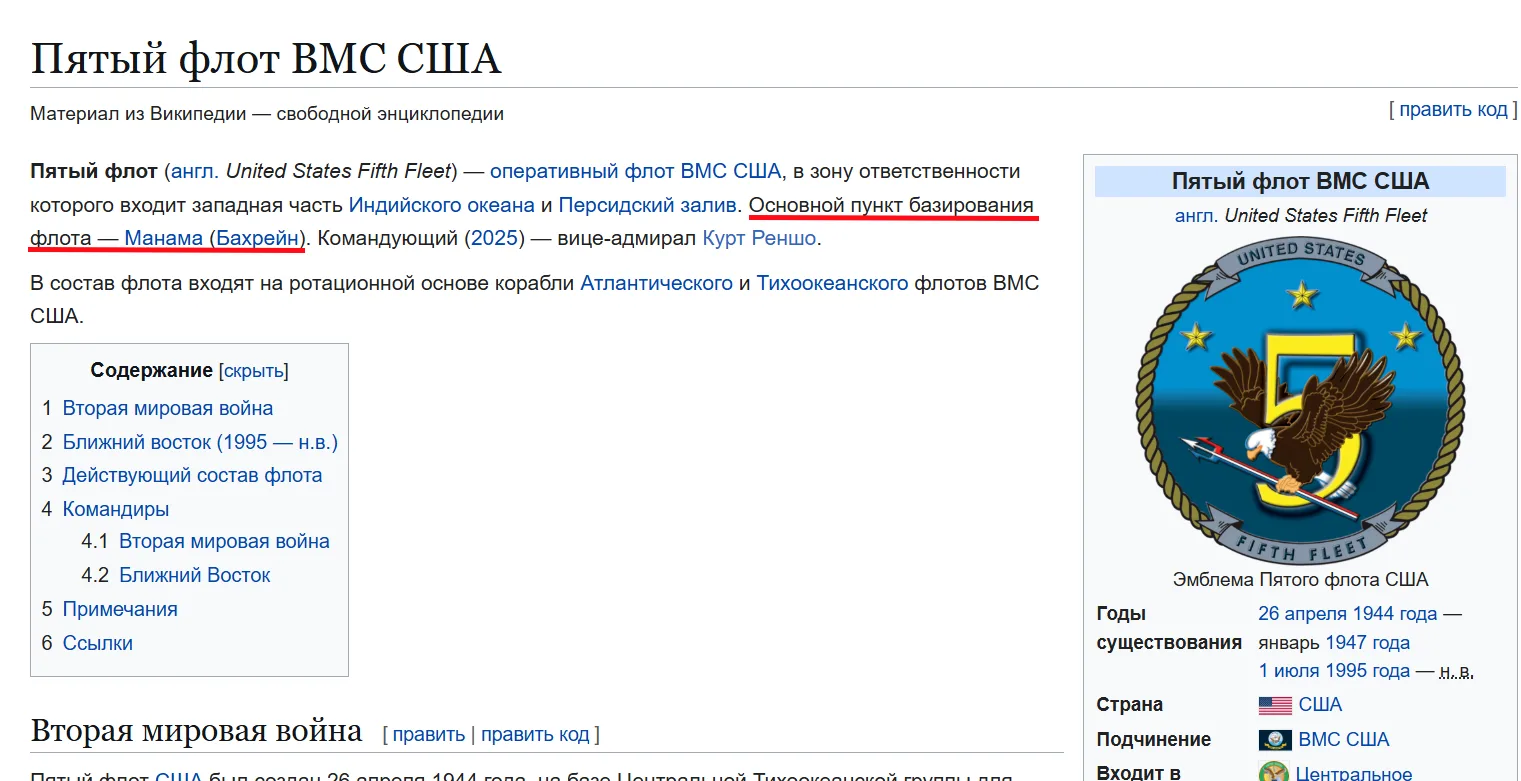Screen dimensions: 1521x781
Task: Open the "Манама" link in intro
Action: point(164,239)
